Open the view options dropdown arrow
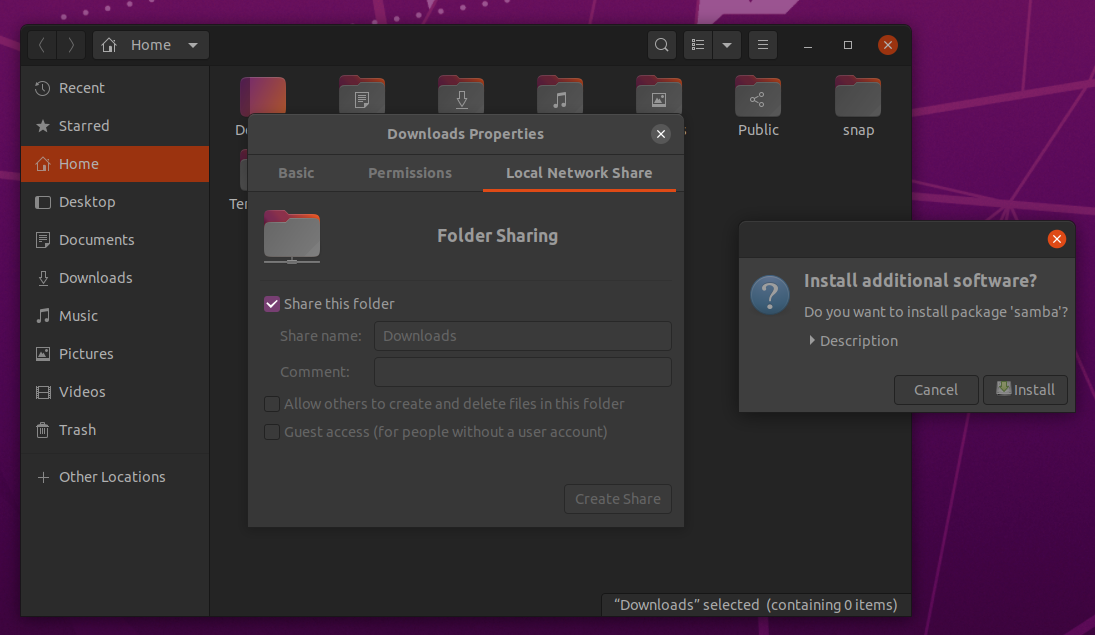This screenshot has width=1095, height=635. [727, 45]
